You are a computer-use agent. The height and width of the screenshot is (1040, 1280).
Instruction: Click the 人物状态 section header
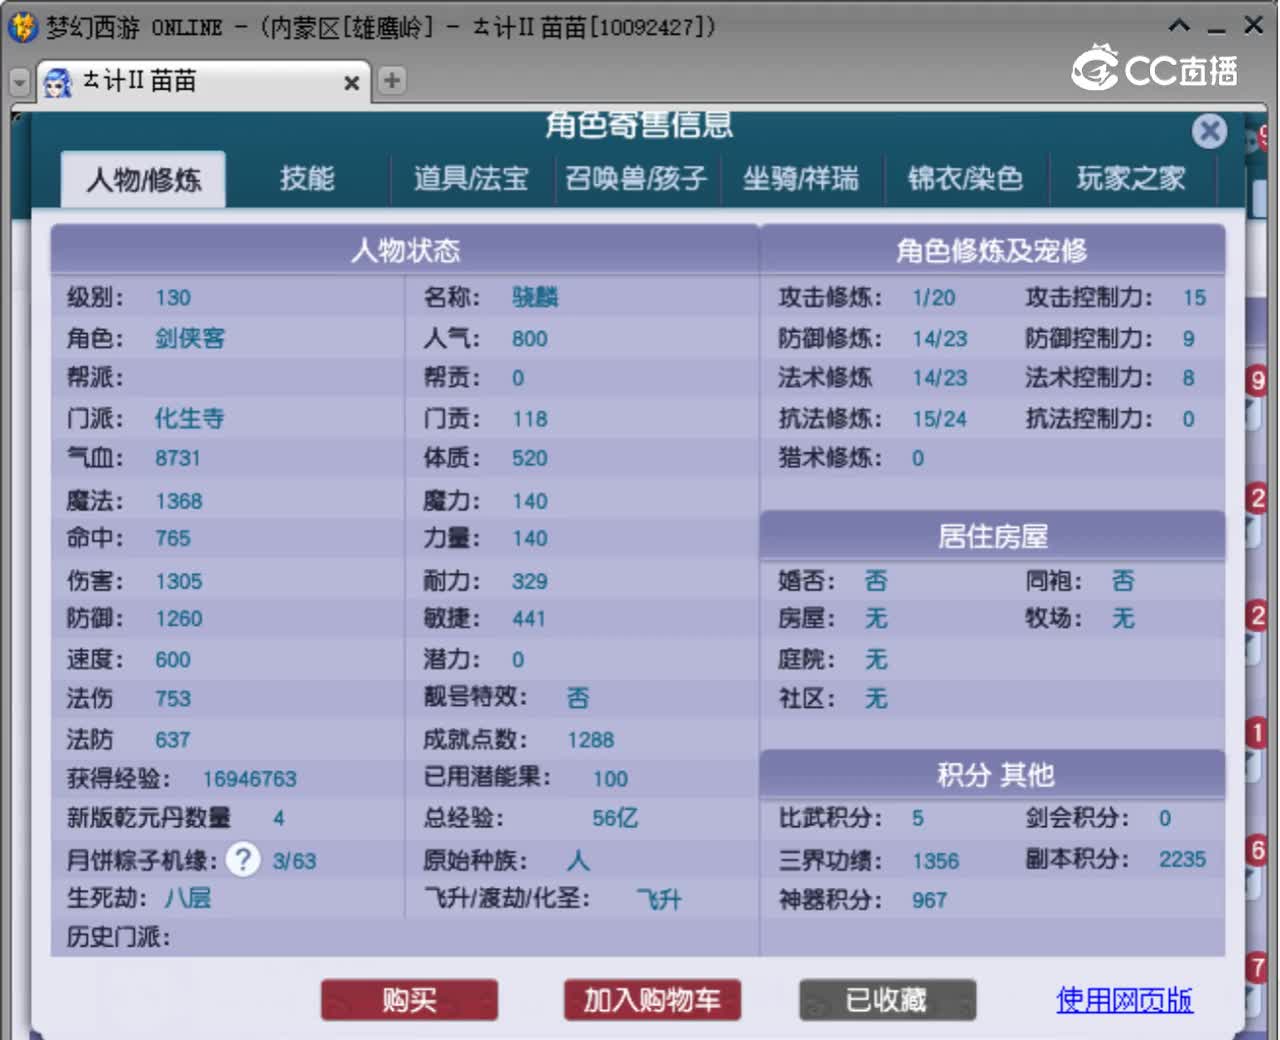[x=405, y=250]
